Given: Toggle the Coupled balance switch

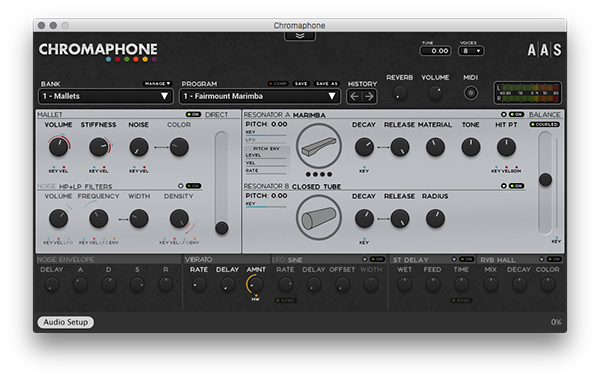Looking at the screenshot, I should pyautogui.click(x=545, y=125).
